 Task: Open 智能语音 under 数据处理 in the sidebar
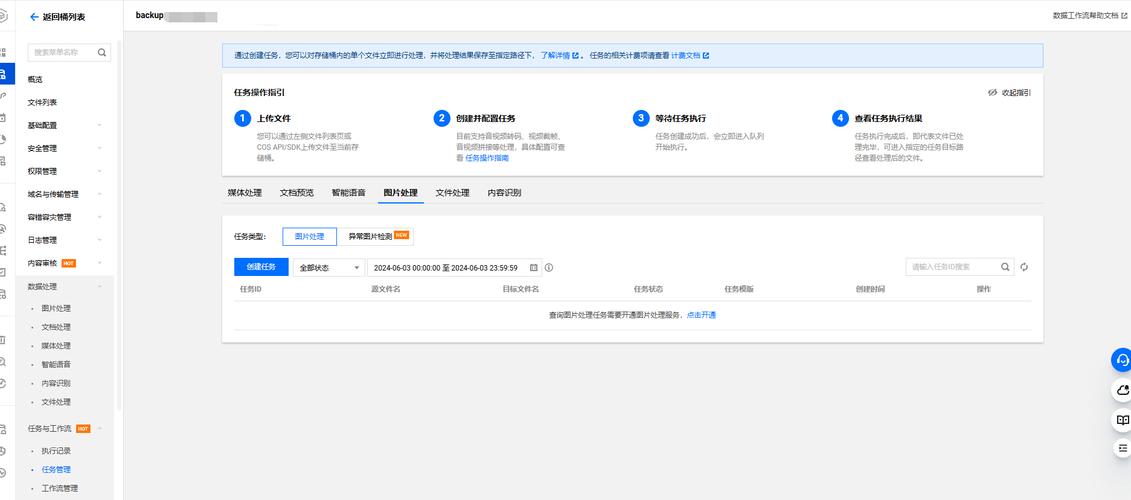[x=56, y=364]
